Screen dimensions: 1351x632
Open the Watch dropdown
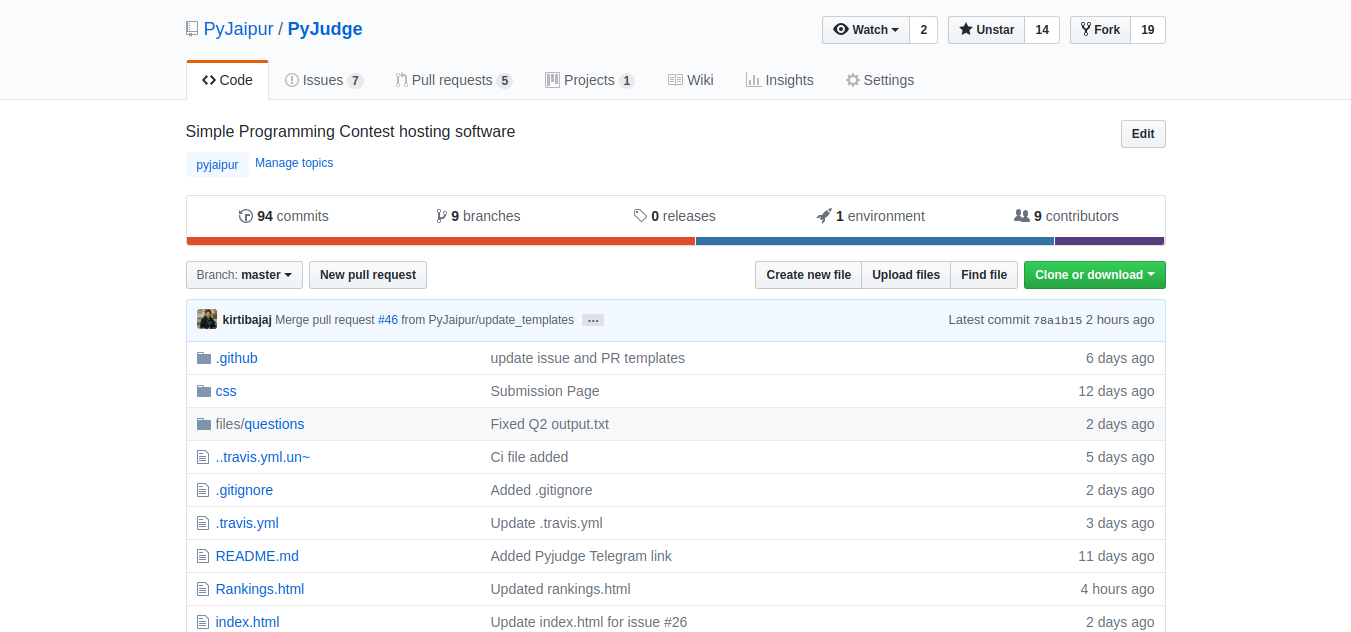pyautogui.click(x=866, y=30)
